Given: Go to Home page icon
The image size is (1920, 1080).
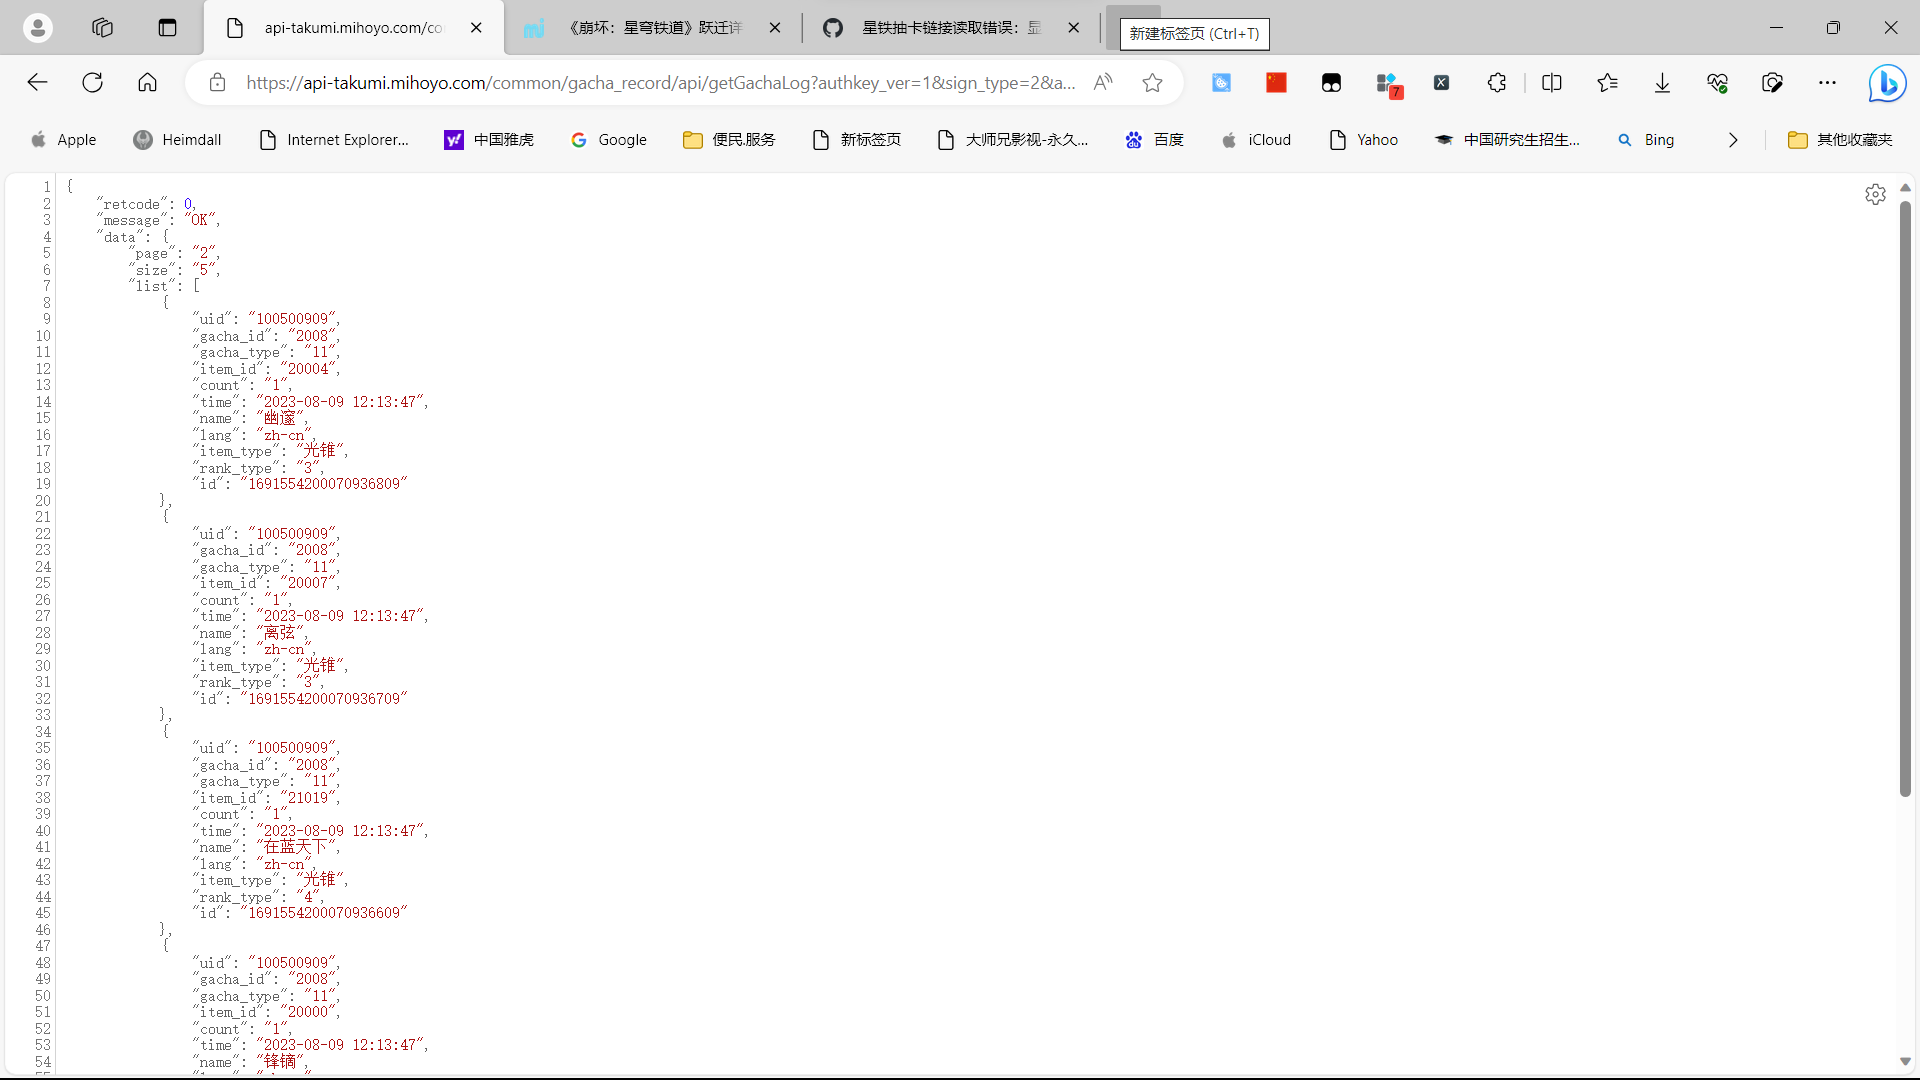Looking at the screenshot, I should pos(147,83).
